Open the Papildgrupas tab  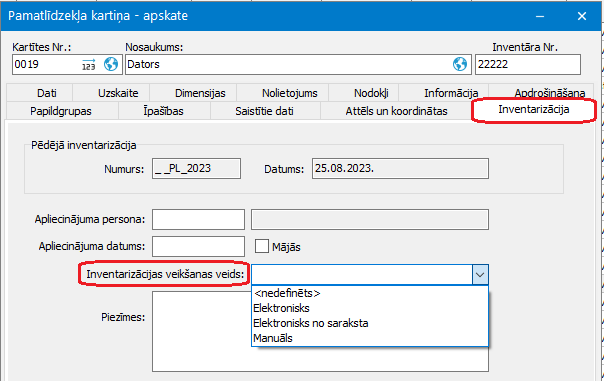click(61, 111)
